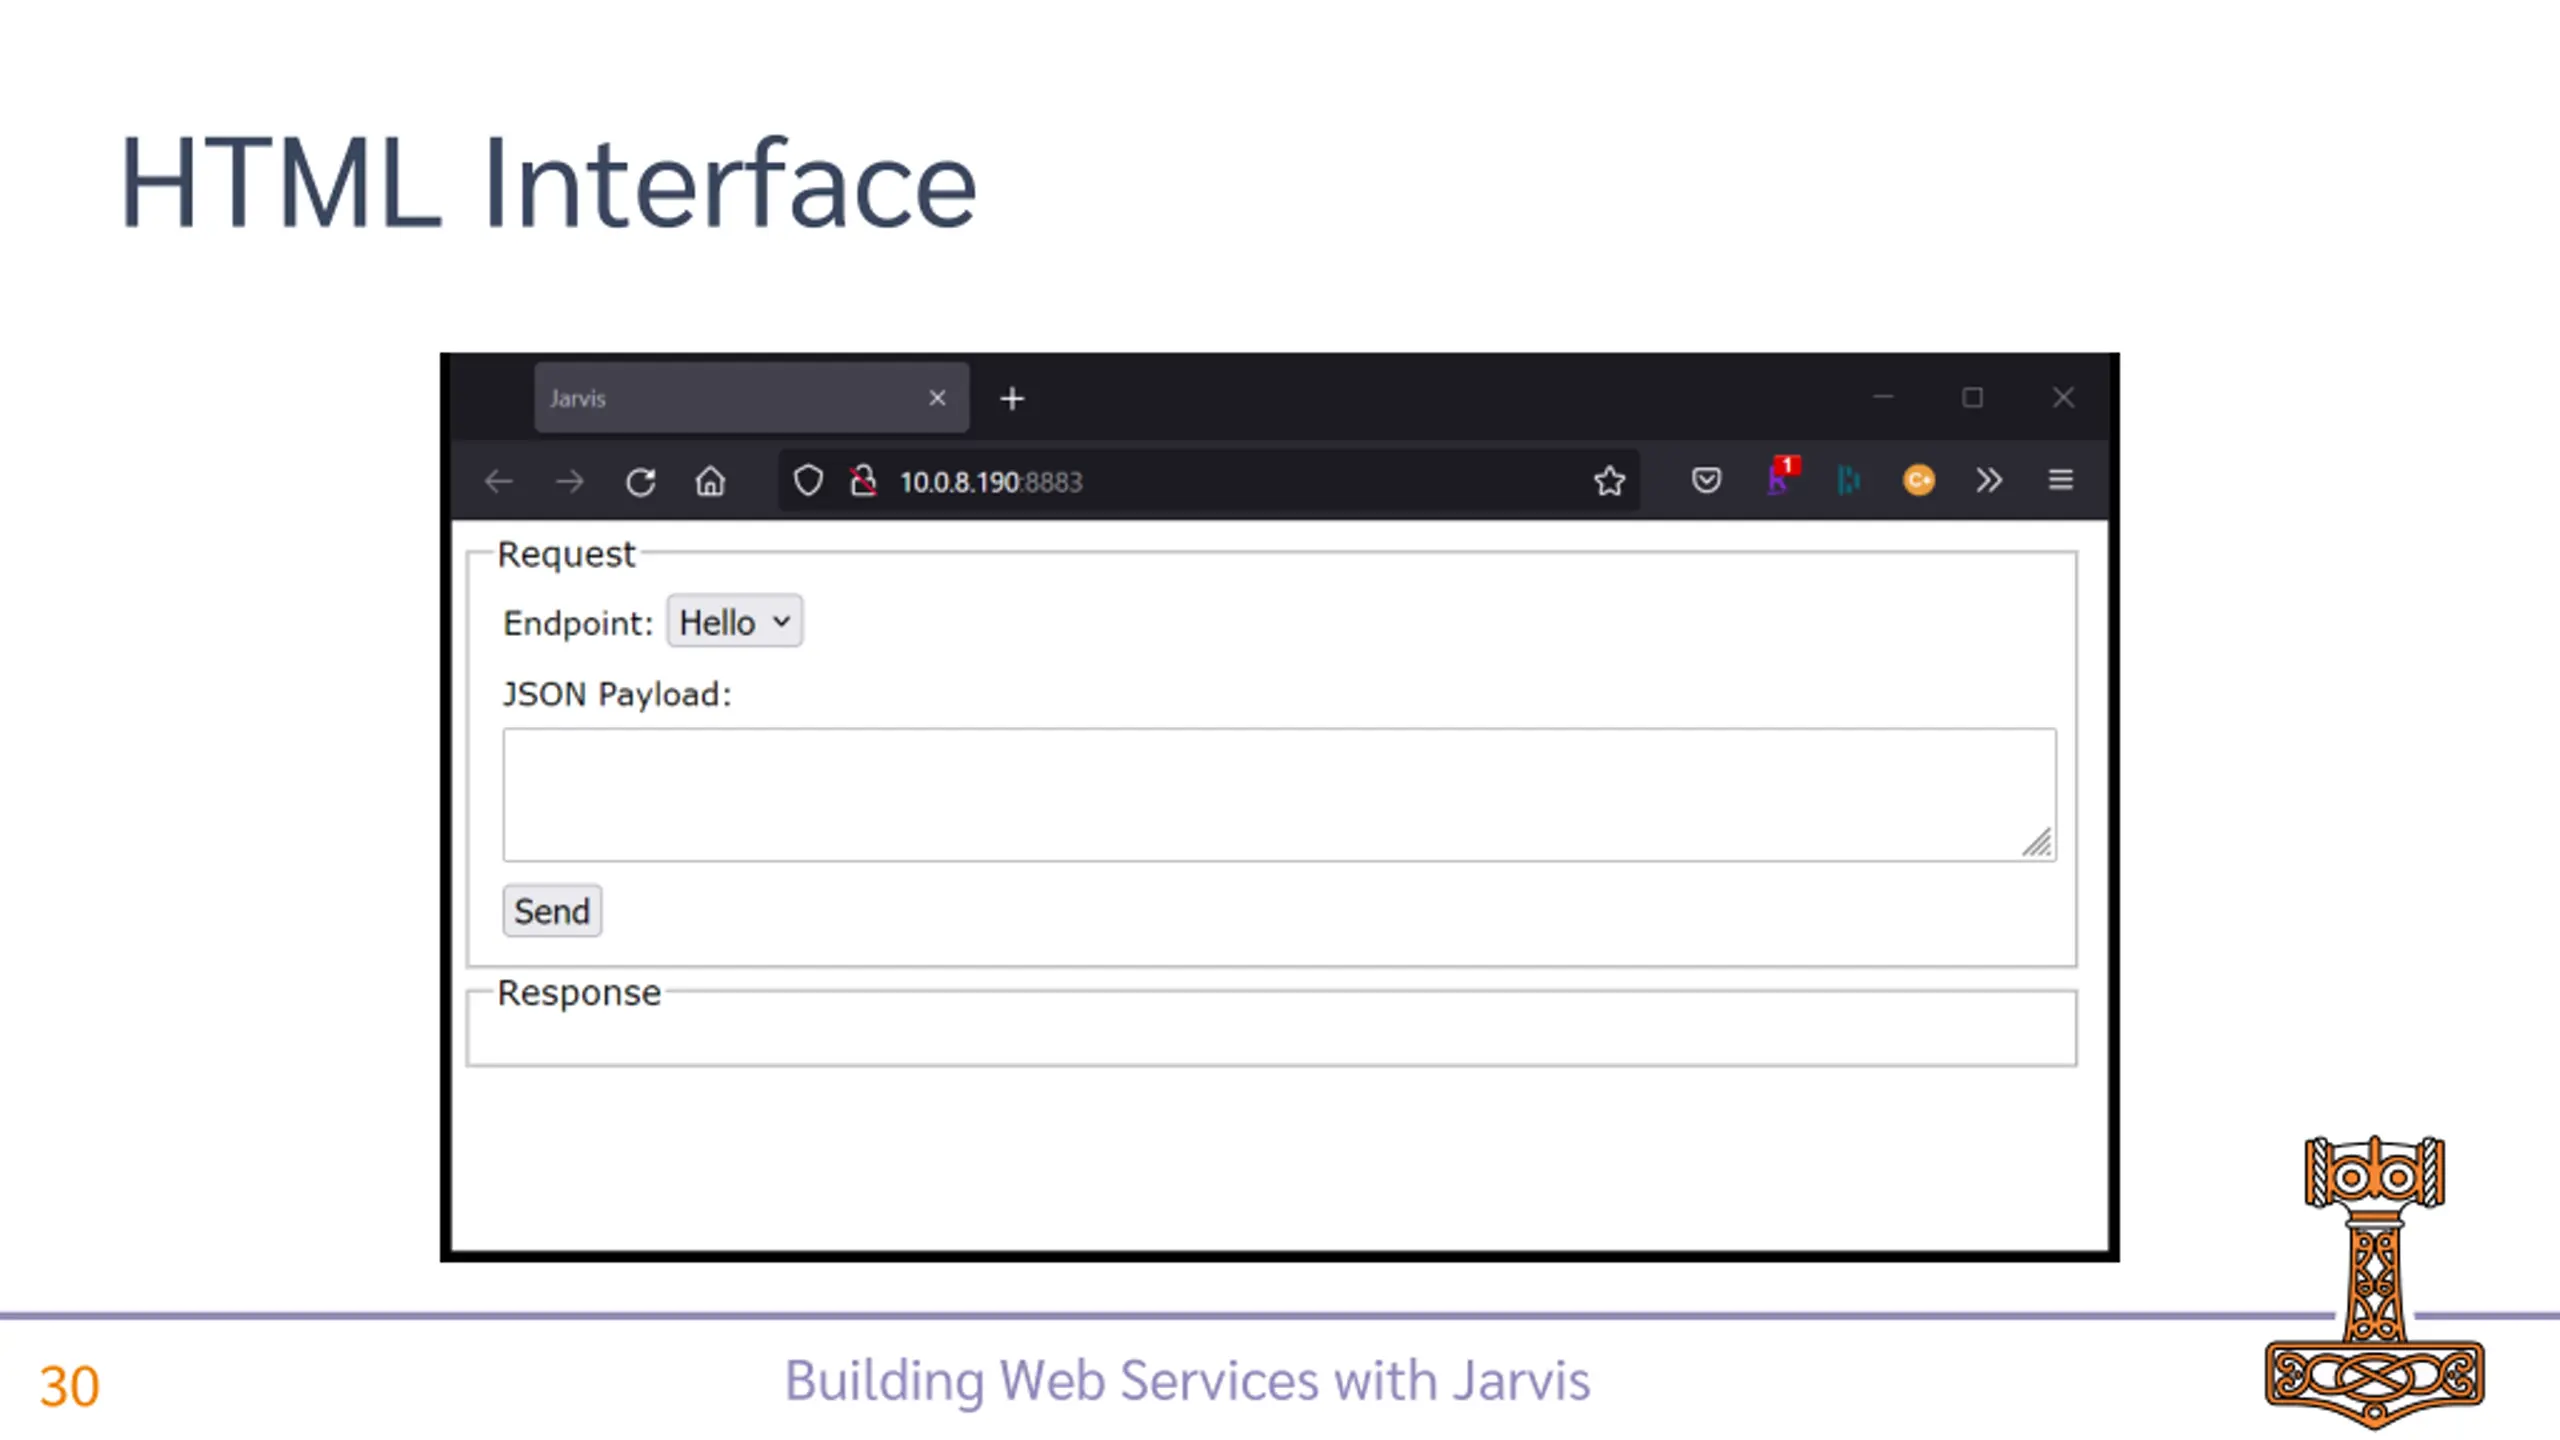Screen dimensions: 2560x1440
Task: Go to browser home page
Action: (710, 482)
